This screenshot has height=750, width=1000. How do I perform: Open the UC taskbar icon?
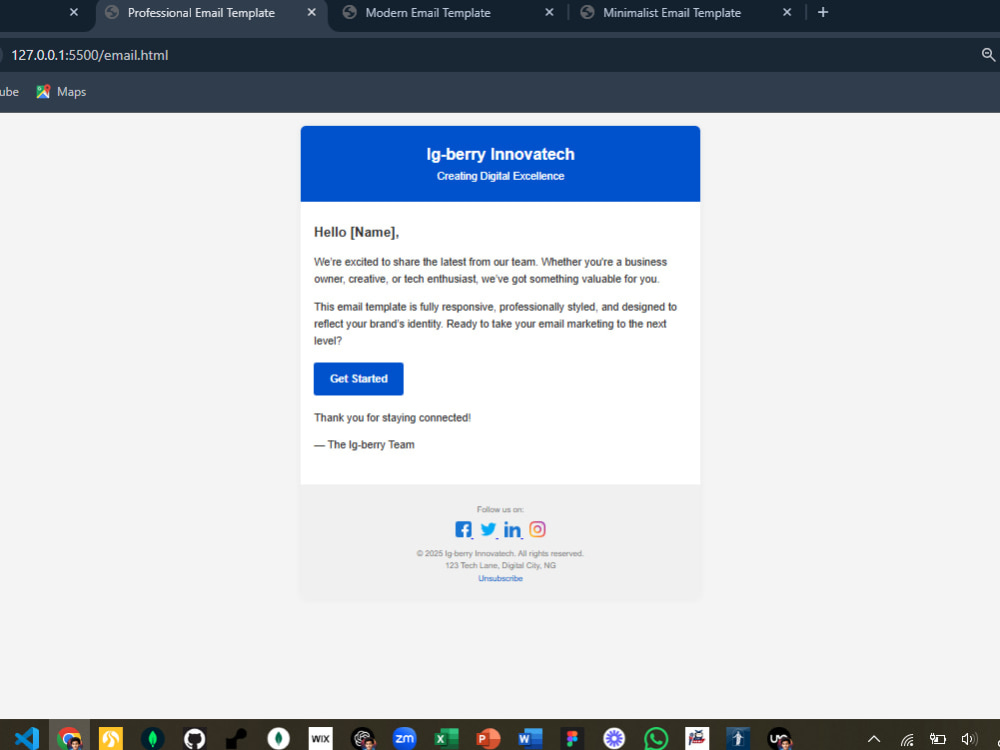click(779, 739)
